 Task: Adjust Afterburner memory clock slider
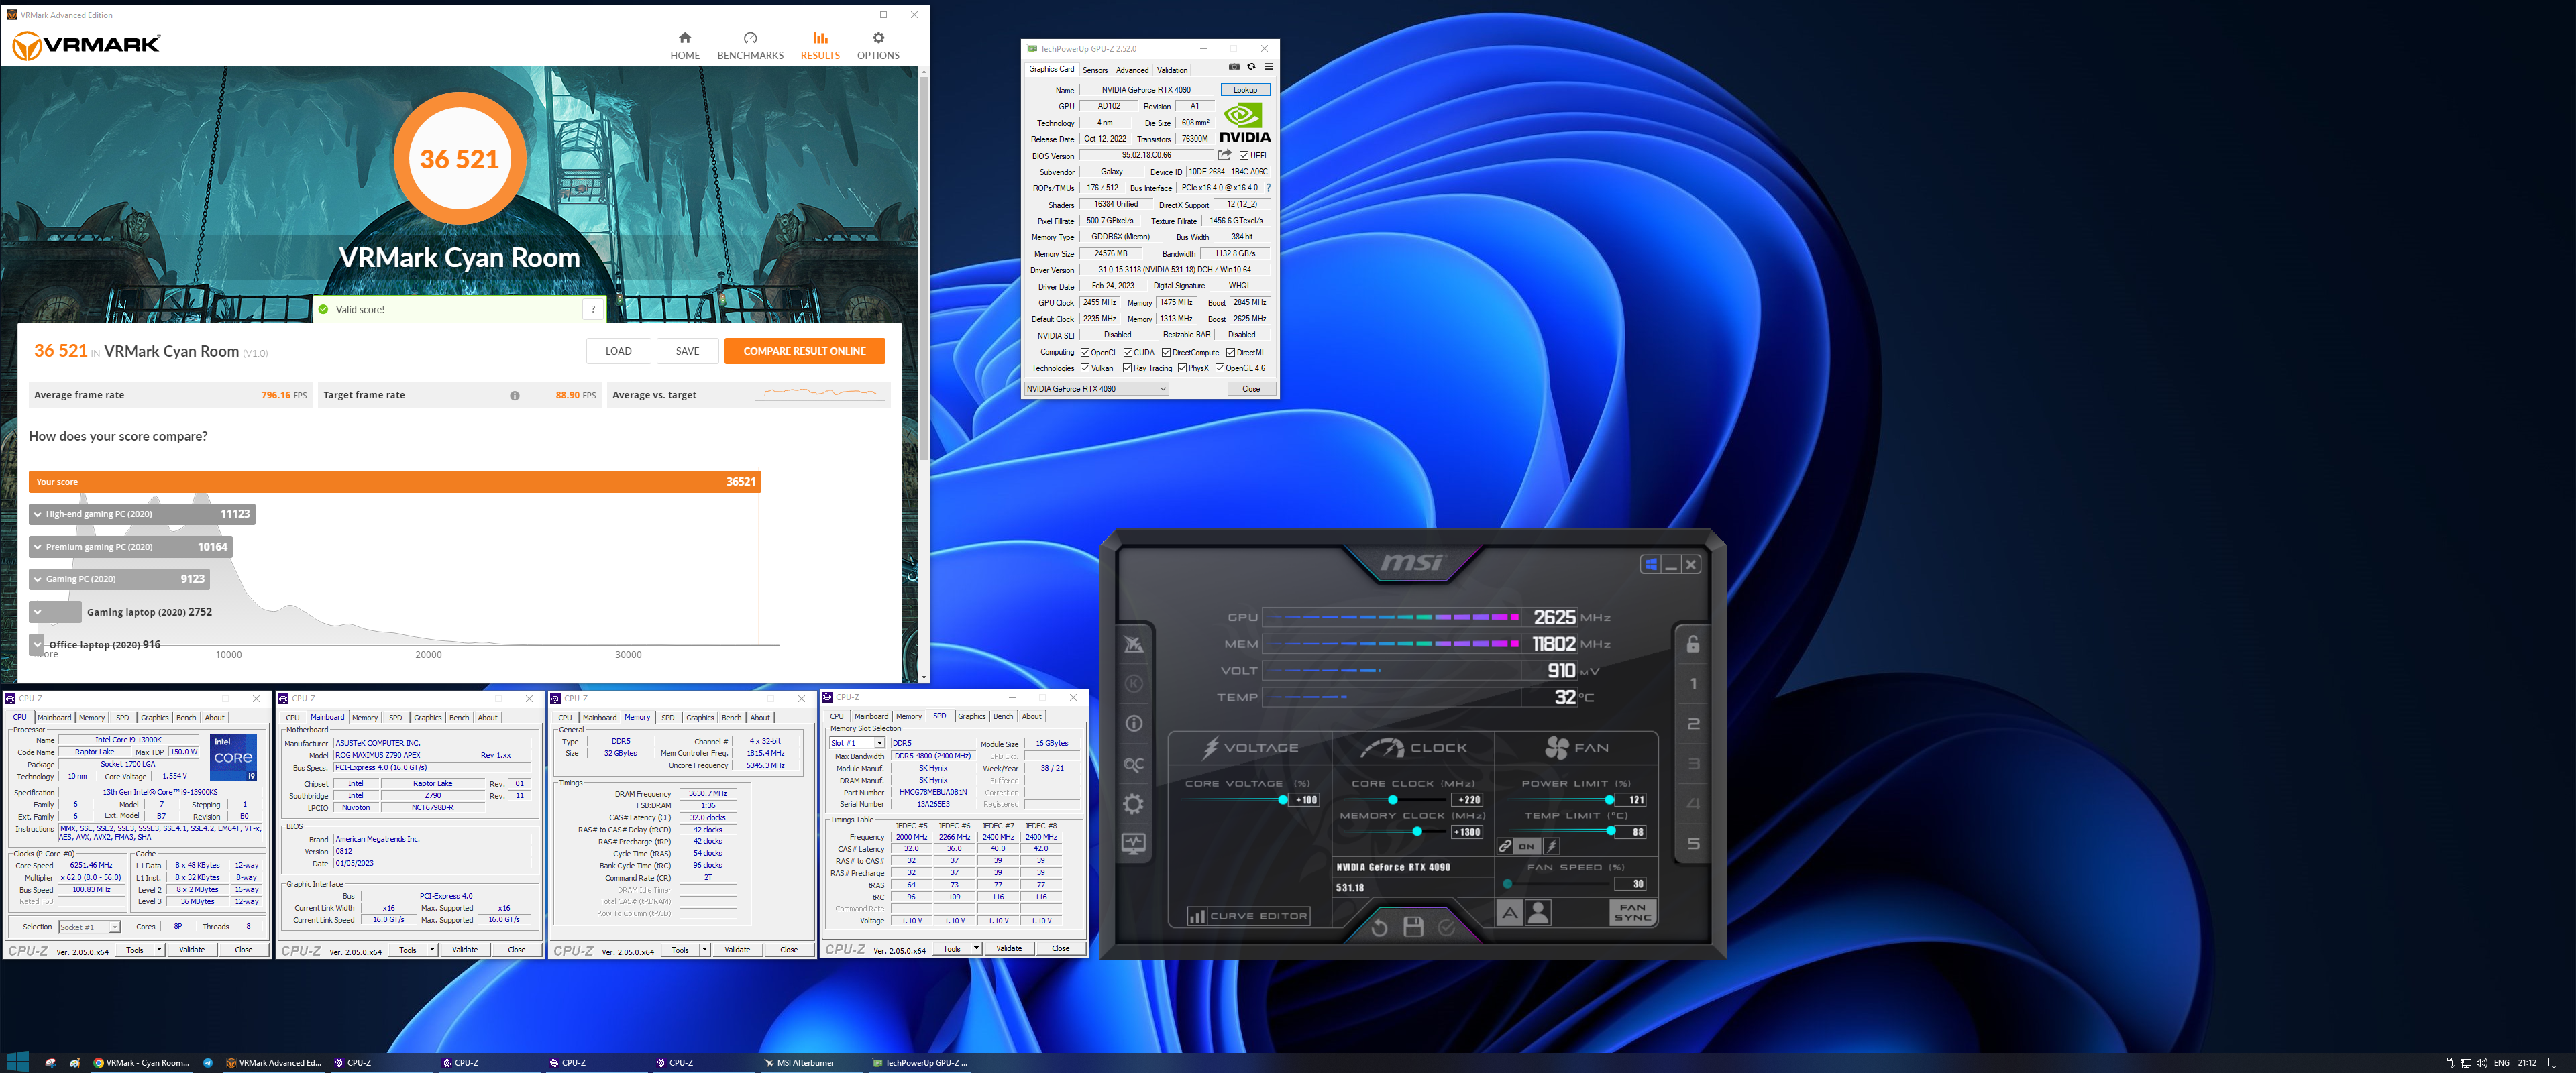(1417, 832)
